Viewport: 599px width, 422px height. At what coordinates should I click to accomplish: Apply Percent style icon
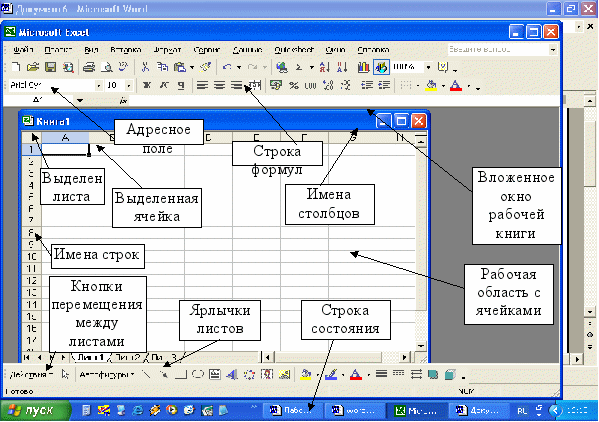pos(293,85)
